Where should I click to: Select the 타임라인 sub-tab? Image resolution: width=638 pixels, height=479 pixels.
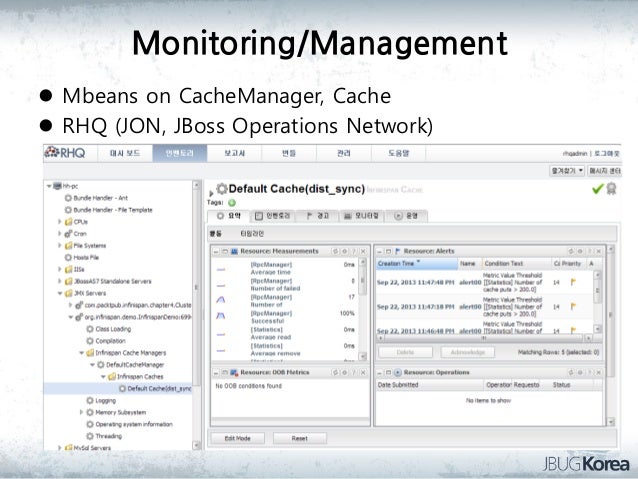(x=252, y=234)
